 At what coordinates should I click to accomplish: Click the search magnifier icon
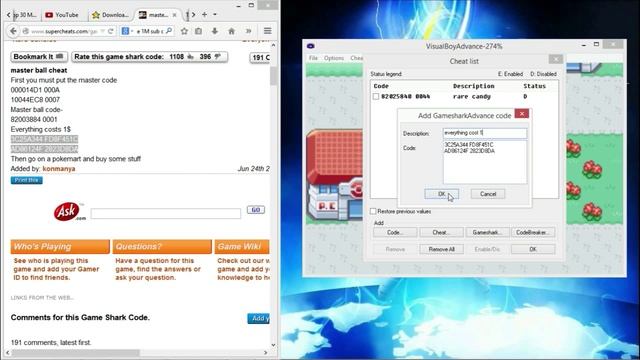click(169, 31)
